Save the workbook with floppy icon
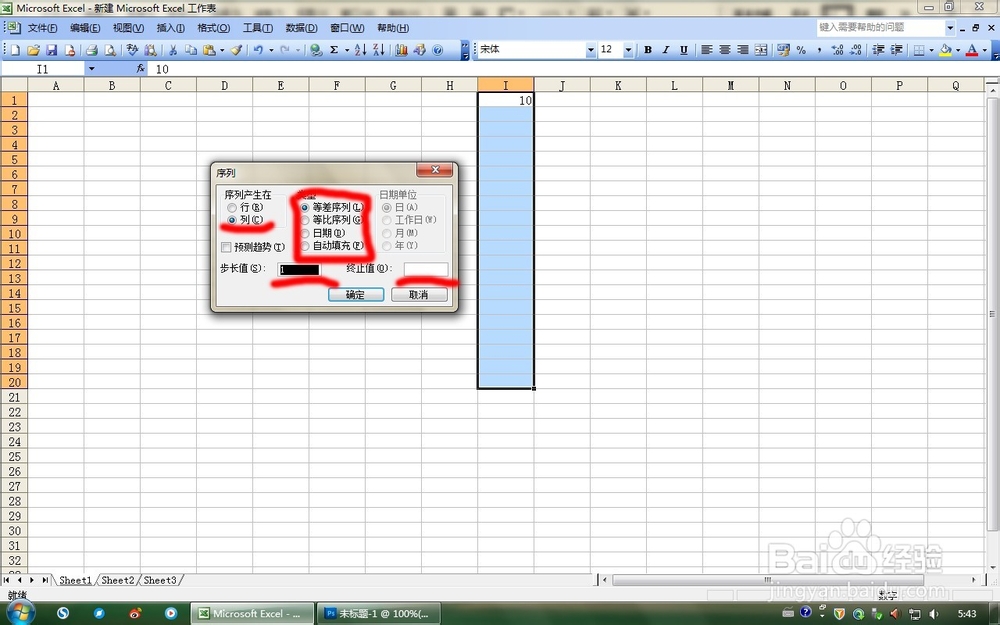 (x=52, y=50)
